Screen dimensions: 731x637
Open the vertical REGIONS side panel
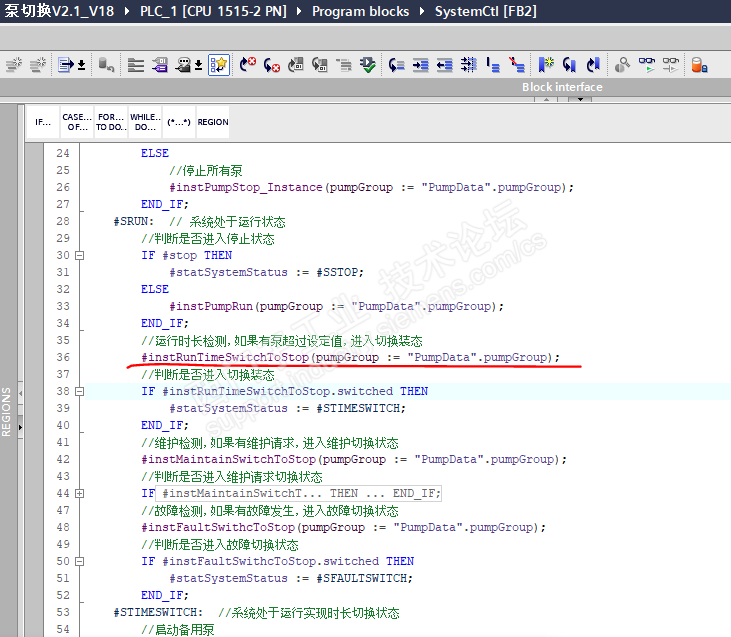coord(7,410)
